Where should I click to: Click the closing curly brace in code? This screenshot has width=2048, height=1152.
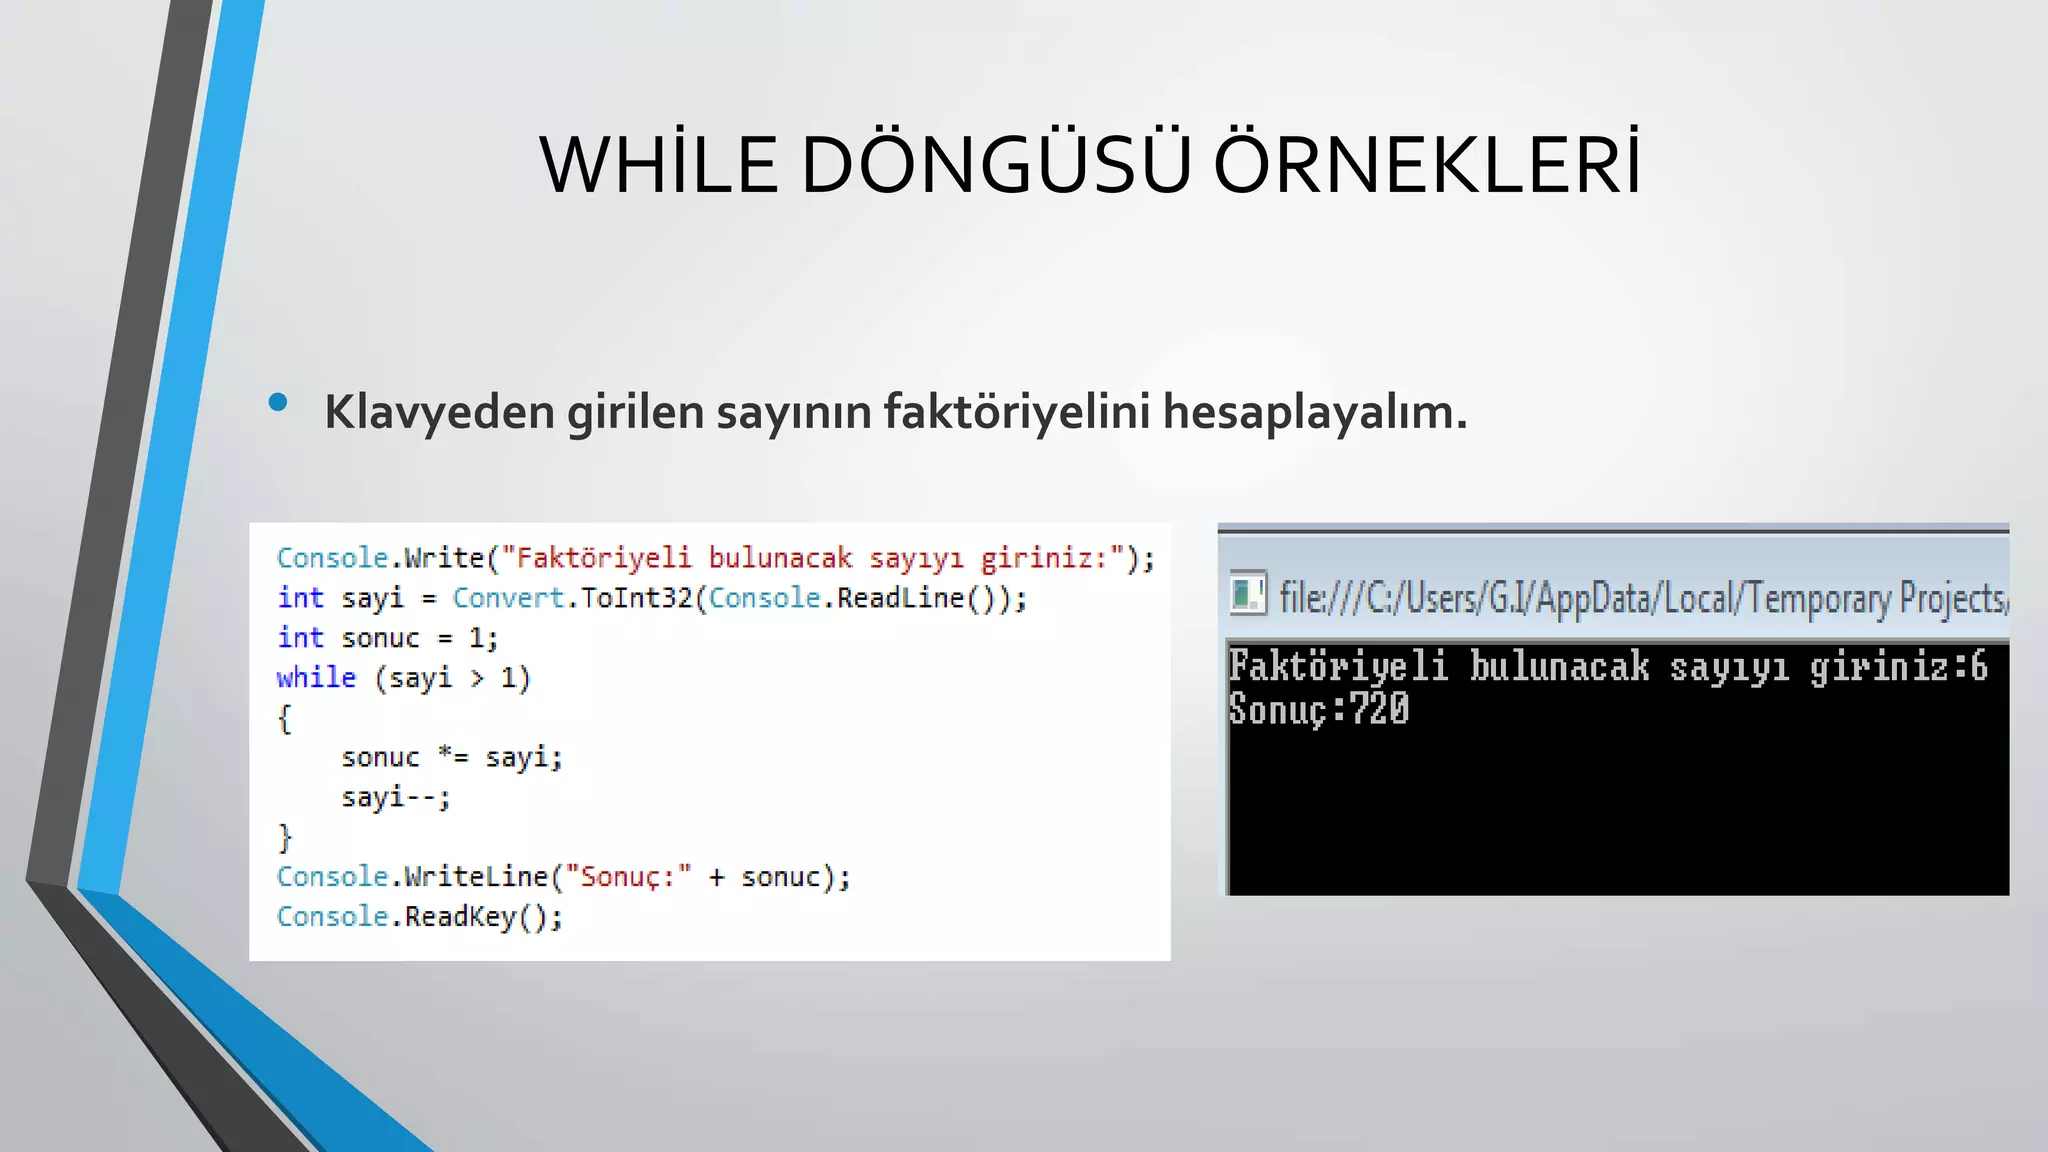click(285, 837)
